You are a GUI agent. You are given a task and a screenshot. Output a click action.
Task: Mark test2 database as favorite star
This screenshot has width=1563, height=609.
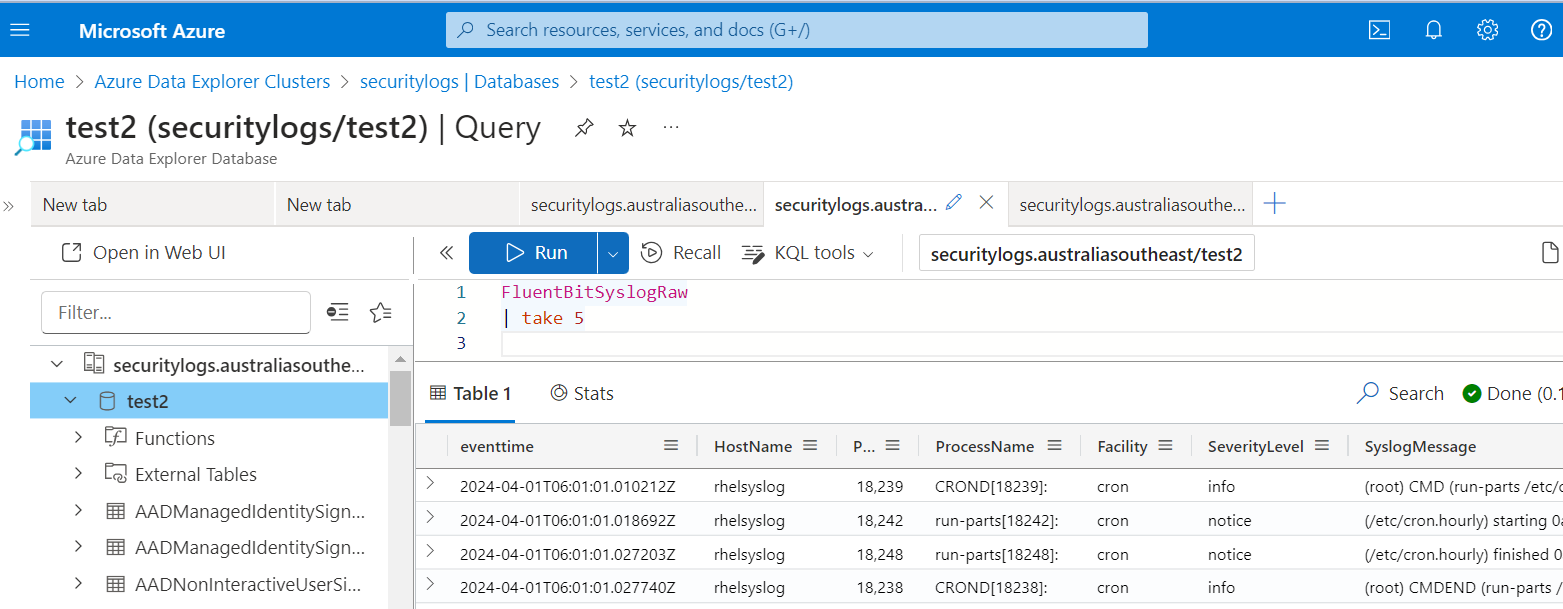(x=627, y=128)
